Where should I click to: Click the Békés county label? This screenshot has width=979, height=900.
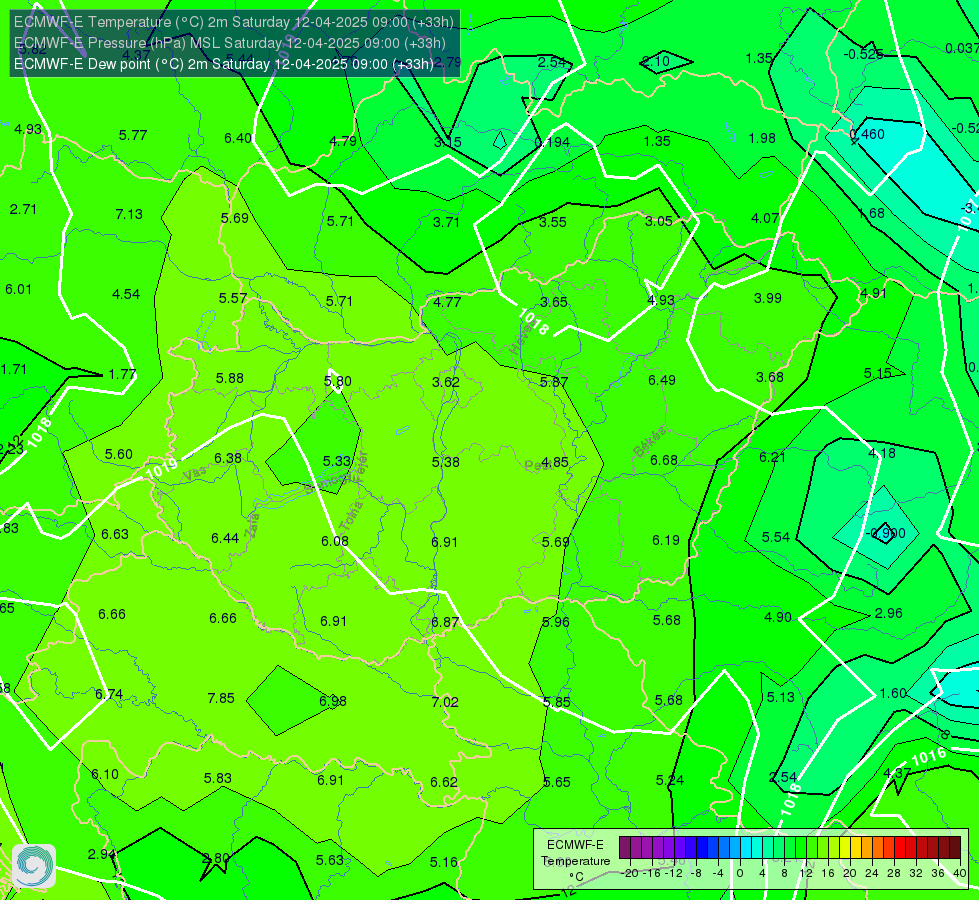(649, 442)
